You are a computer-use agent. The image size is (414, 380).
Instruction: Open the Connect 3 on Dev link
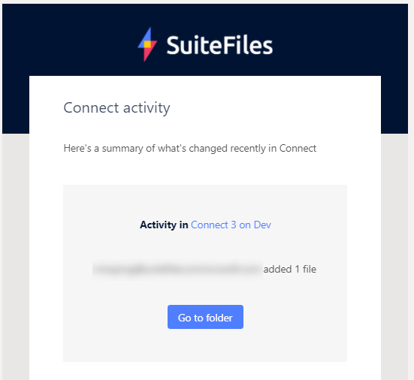click(231, 225)
